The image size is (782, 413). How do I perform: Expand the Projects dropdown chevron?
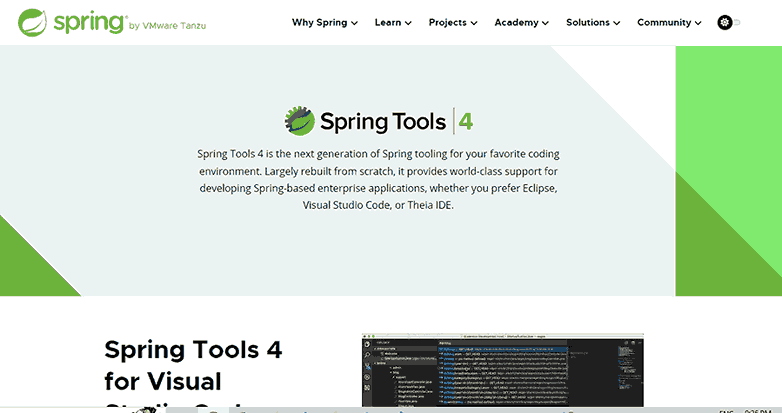(474, 23)
